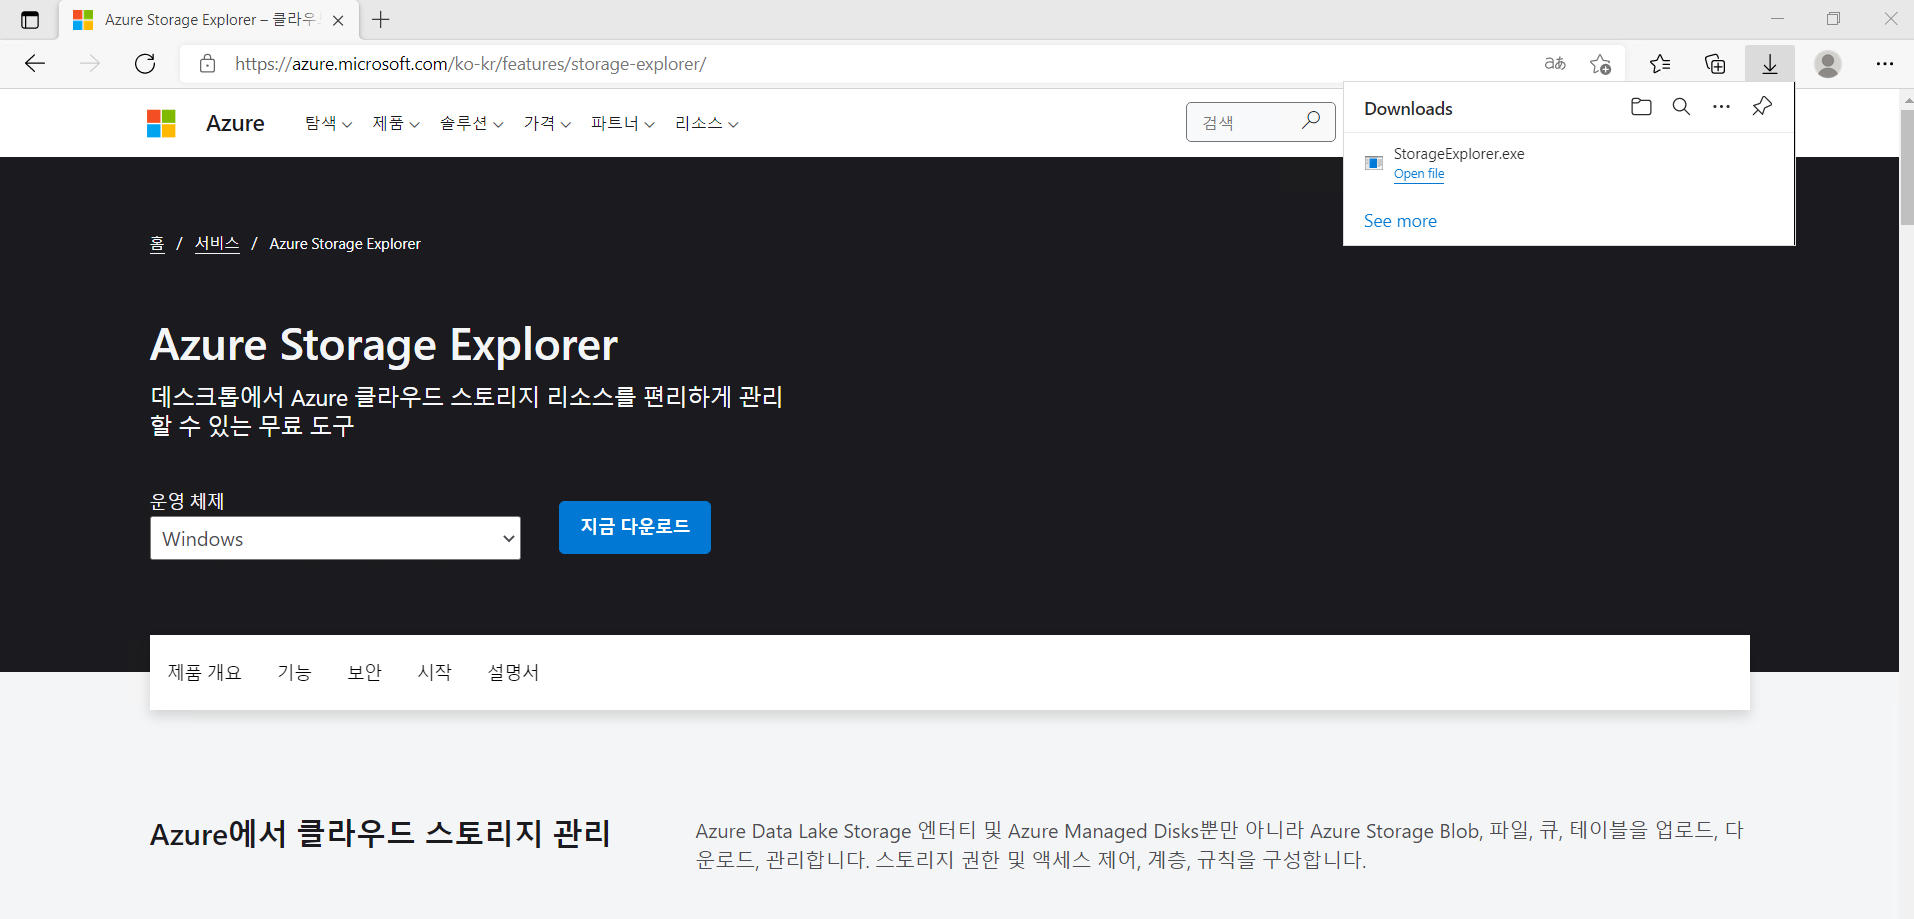Open the 운영 체제 Windows dropdown
This screenshot has width=1914, height=919.
[x=335, y=538]
